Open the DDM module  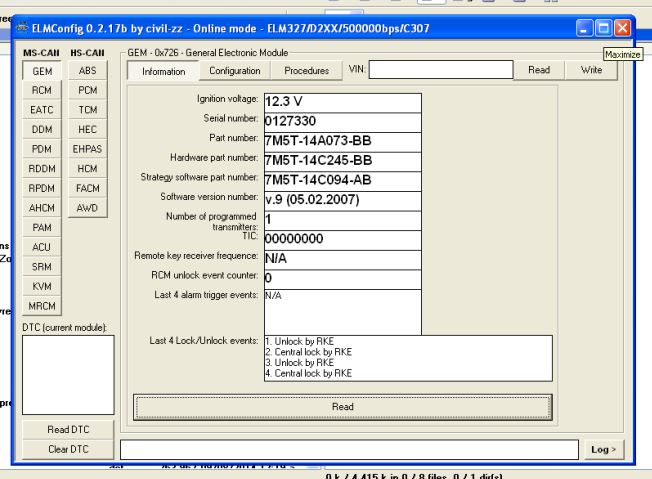[42, 129]
